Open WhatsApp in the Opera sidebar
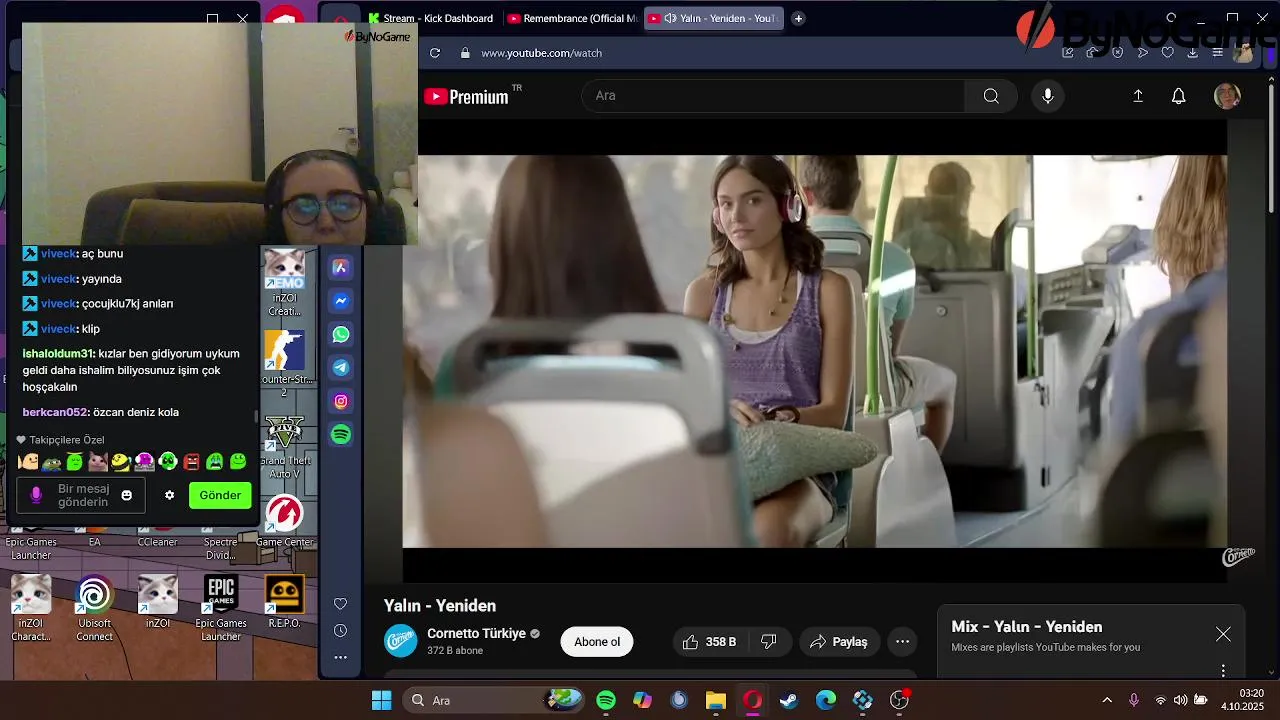Screen dimensions: 1280x720 [x=341, y=334]
